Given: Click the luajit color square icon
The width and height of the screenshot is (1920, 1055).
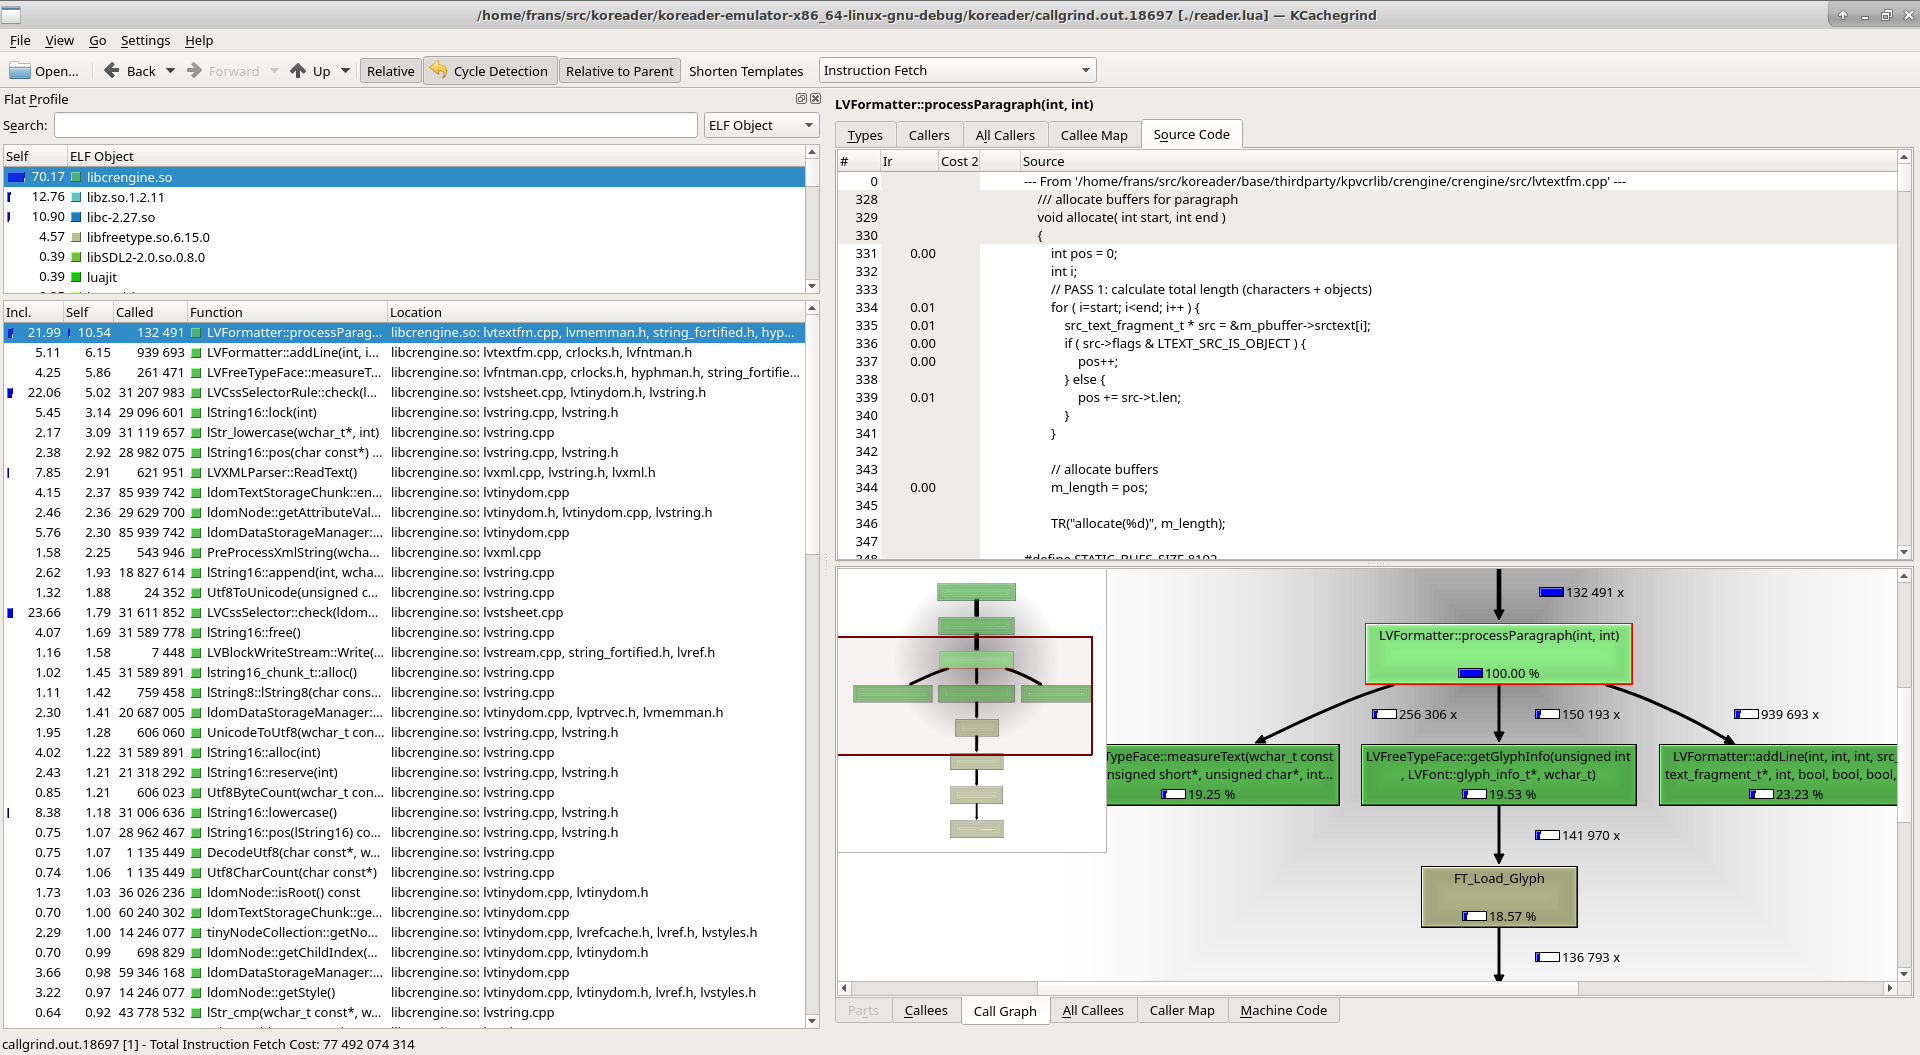Looking at the screenshot, I should click(76, 277).
